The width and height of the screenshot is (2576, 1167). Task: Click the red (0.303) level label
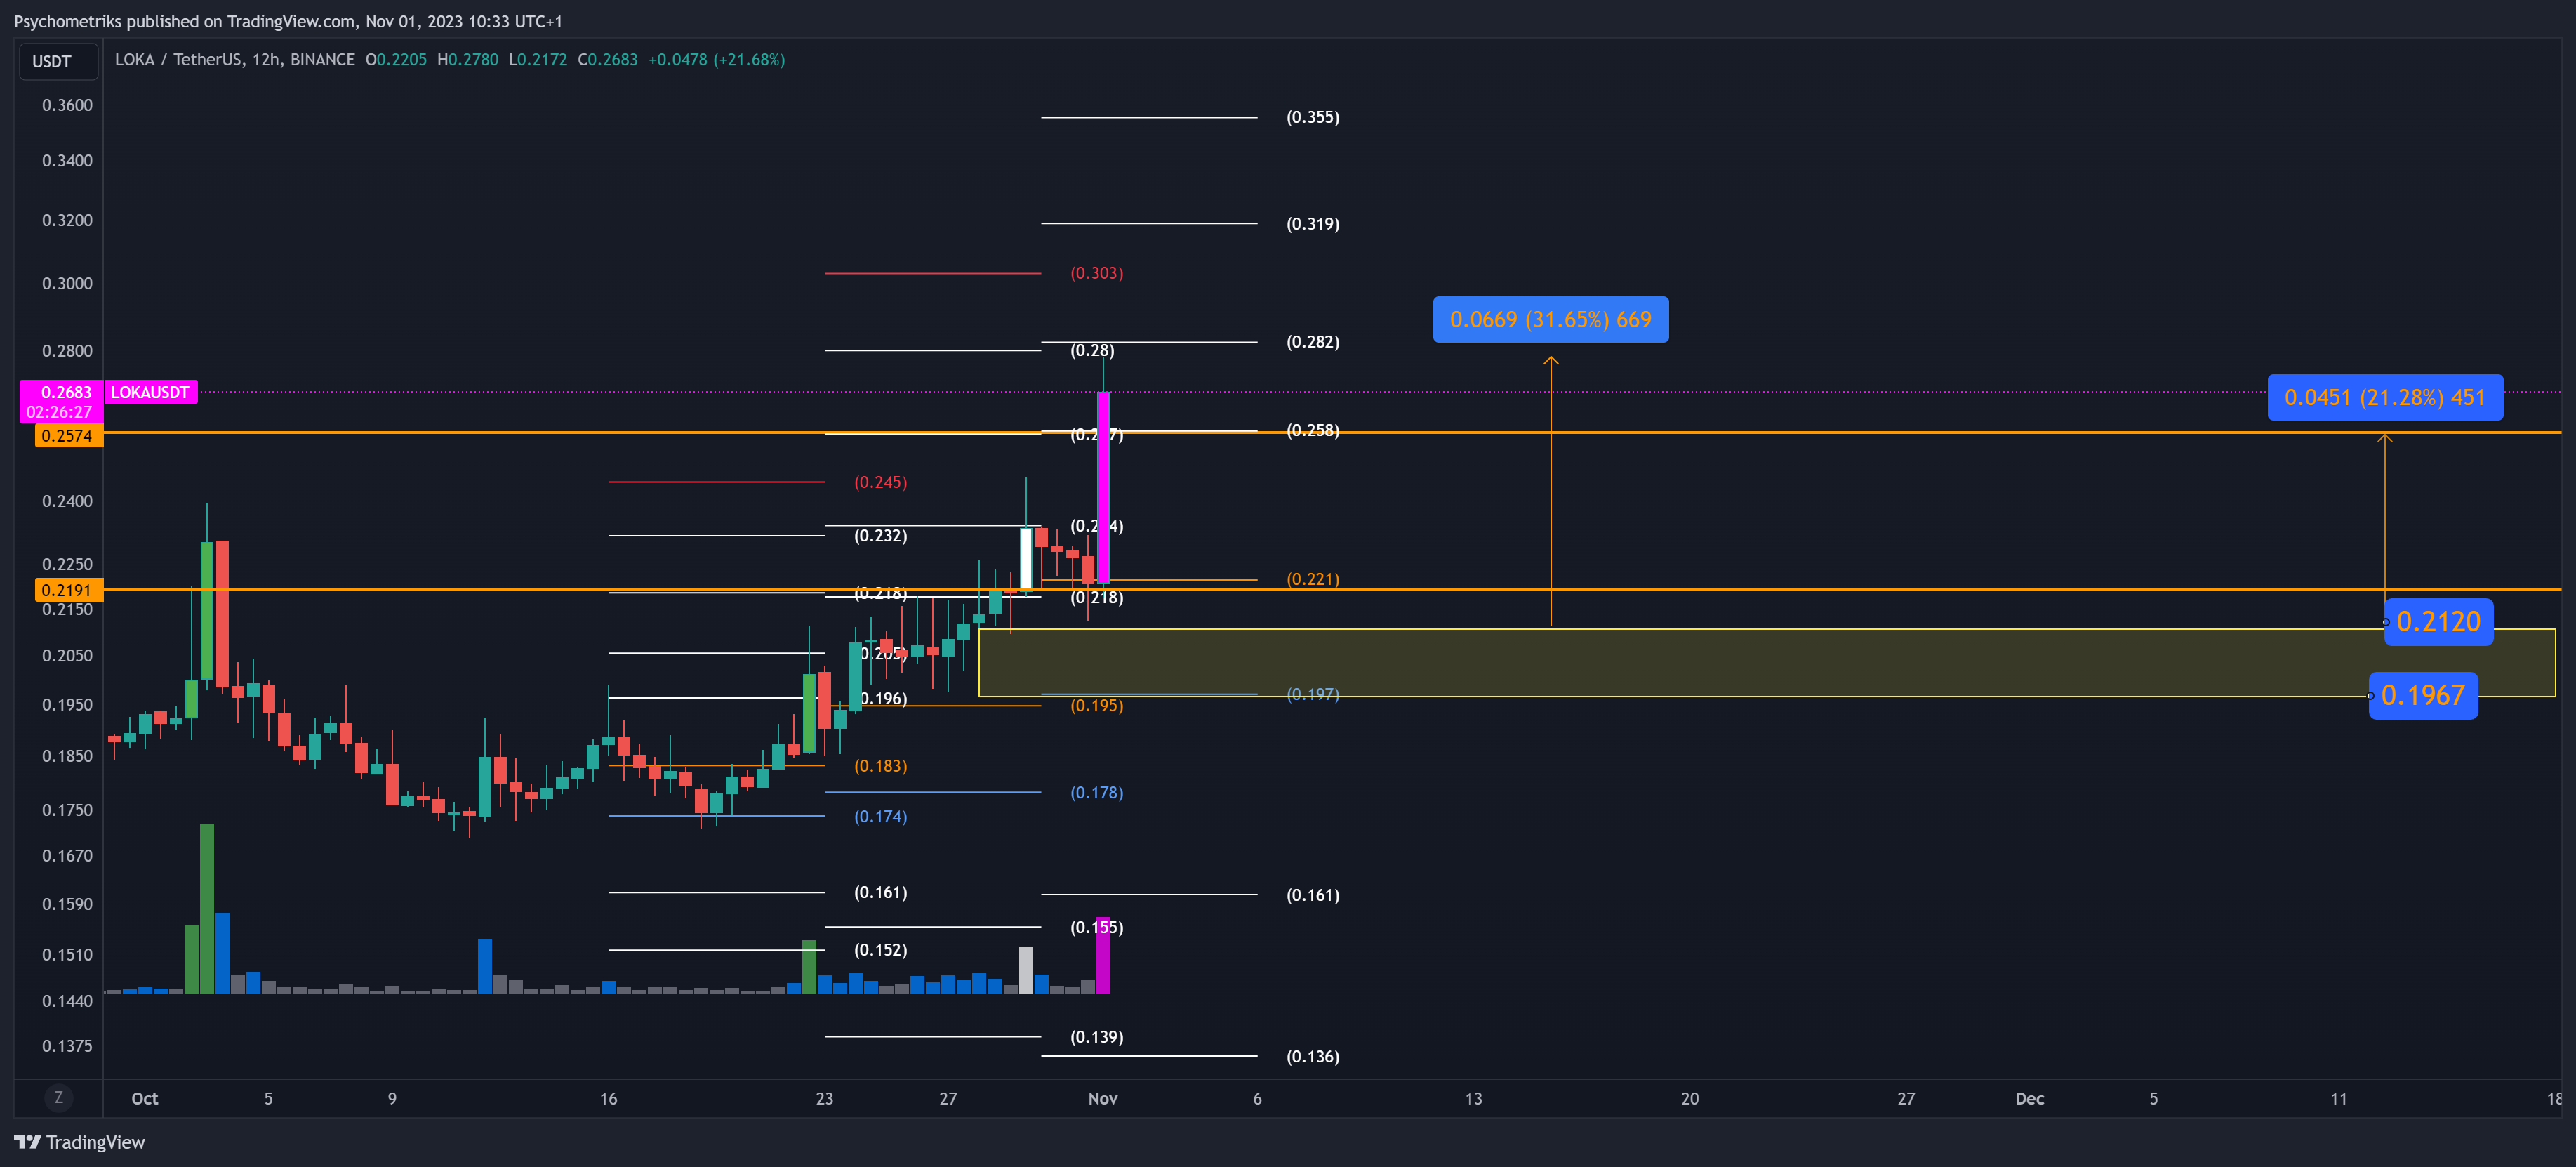[x=1096, y=273]
